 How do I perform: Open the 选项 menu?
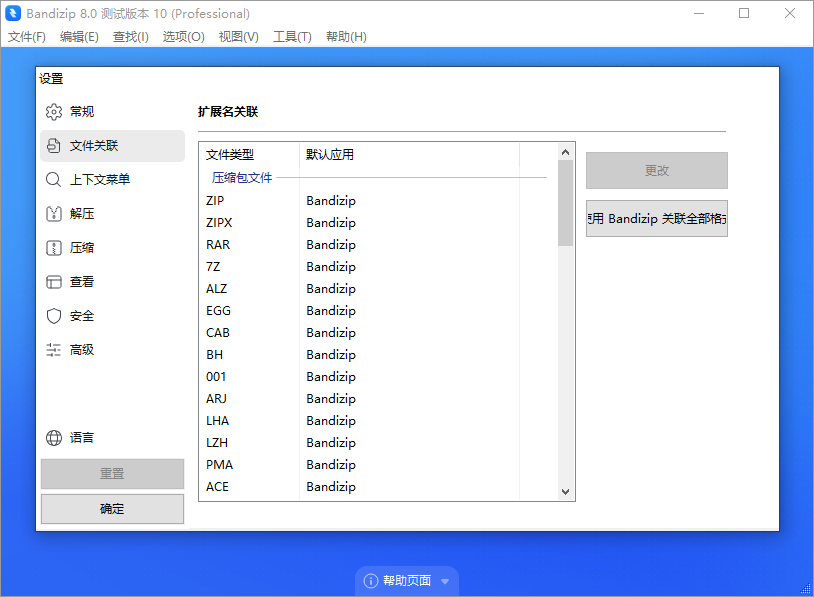(183, 36)
